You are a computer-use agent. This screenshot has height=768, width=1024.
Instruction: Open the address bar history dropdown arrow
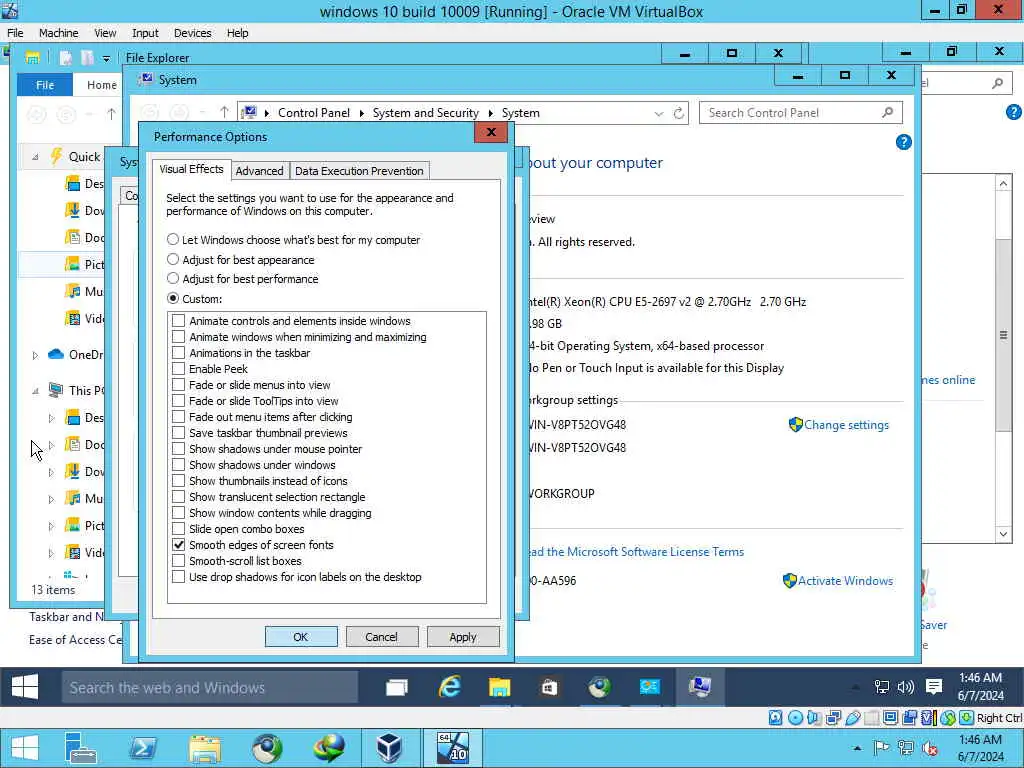(x=658, y=113)
